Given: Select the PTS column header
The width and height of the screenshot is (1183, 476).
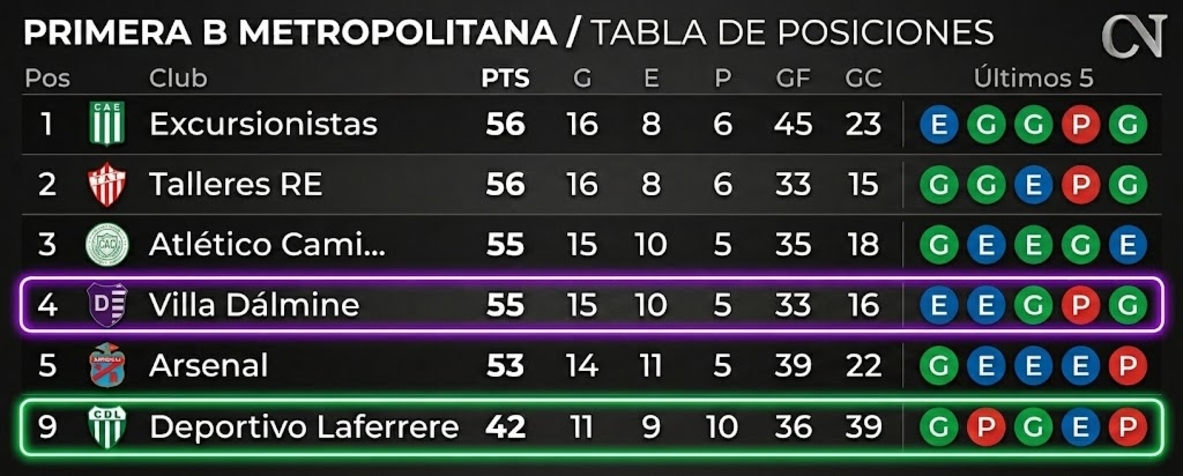Looking at the screenshot, I should [x=505, y=79].
